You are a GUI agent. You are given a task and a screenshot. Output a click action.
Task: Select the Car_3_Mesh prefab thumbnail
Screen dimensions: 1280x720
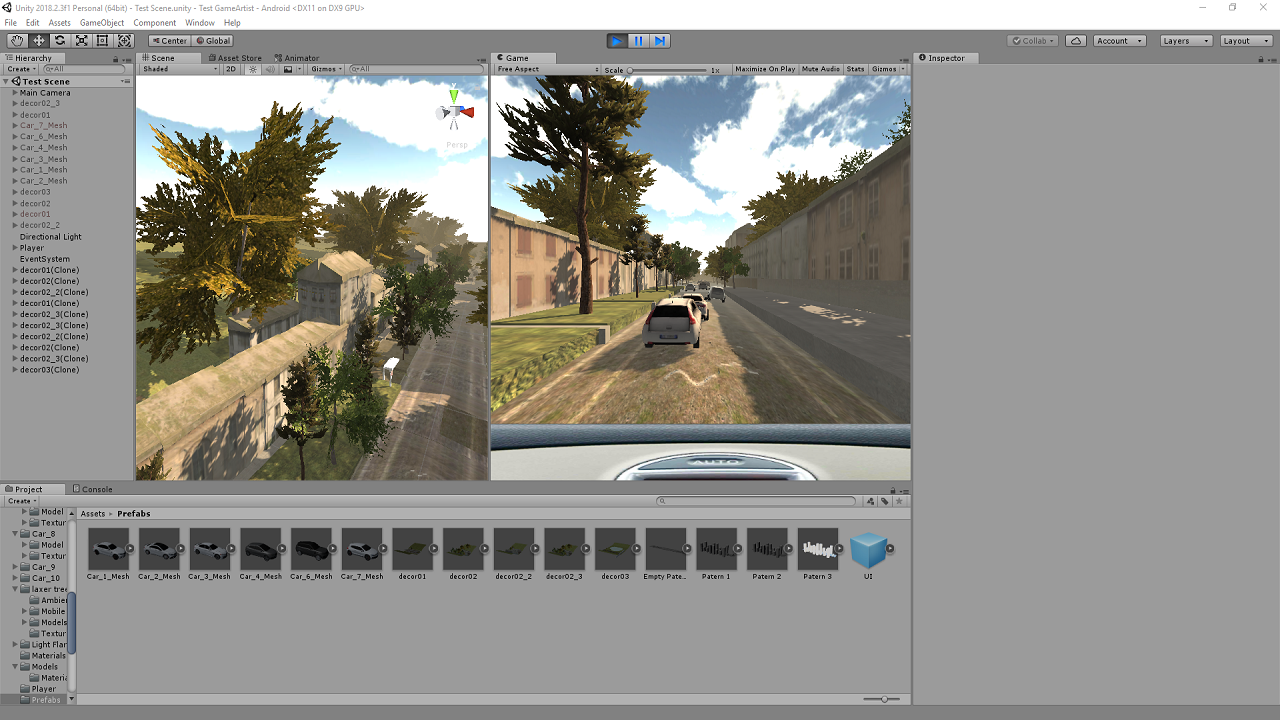click(209, 549)
